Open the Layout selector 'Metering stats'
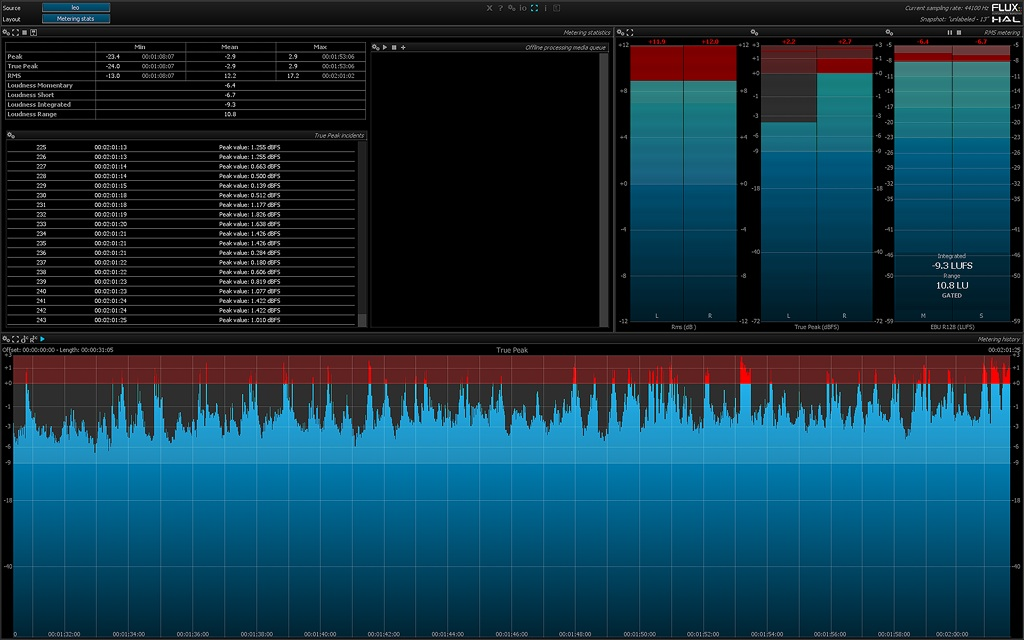This screenshot has height=640, width=1024. tap(76, 19)
